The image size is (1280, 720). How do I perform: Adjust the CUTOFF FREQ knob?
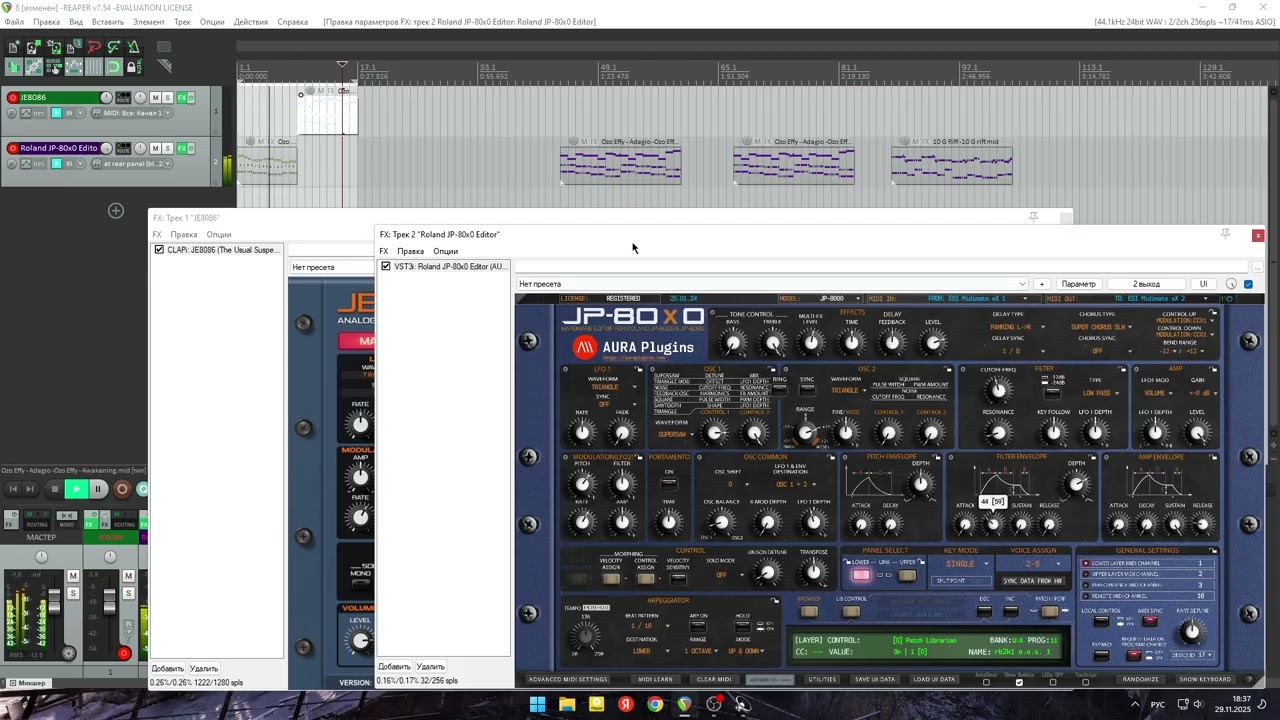pos(998,391)
